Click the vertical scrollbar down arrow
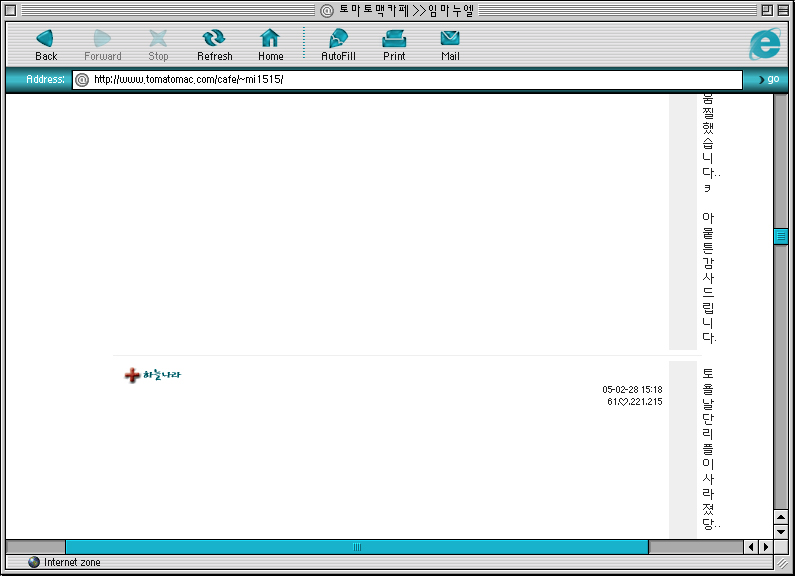The width and height of the screenshot is (795, 576). coord(781,532)
